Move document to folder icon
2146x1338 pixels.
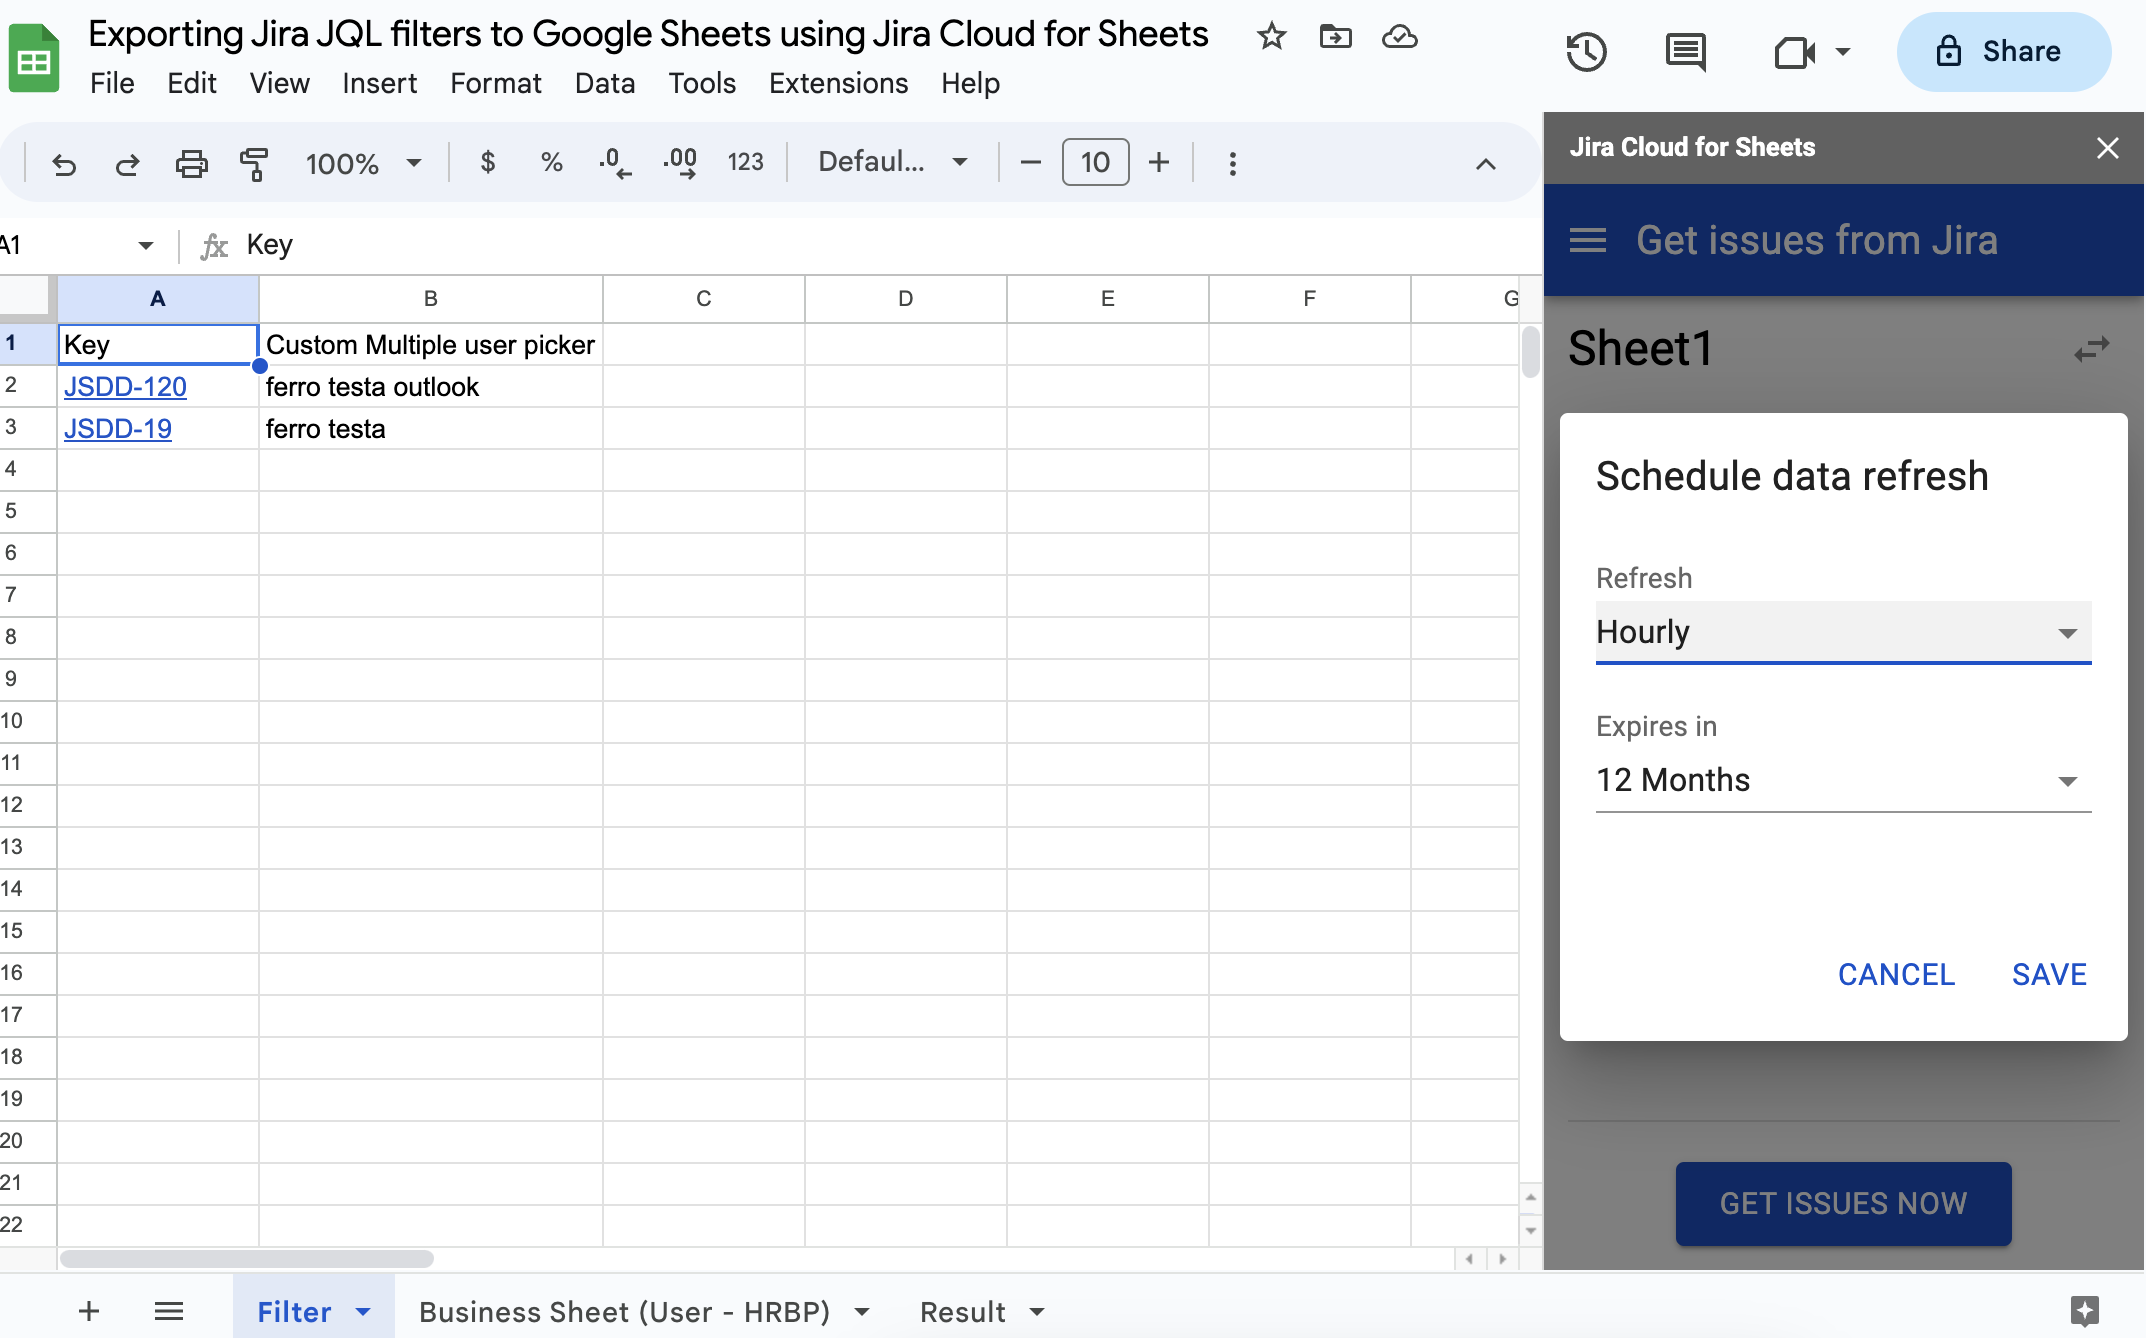coord(1335,37)
